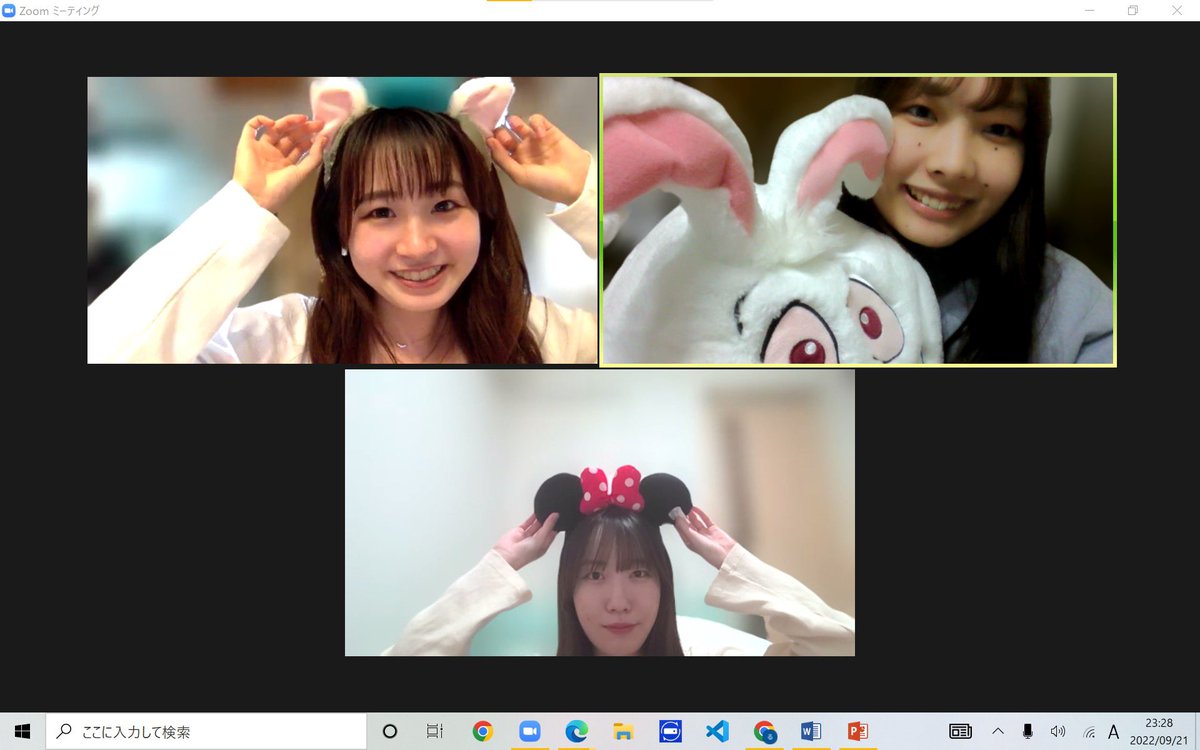Launch Visual Studio Code from the taskbar
1200x750 pixels.
click(717, 731)
